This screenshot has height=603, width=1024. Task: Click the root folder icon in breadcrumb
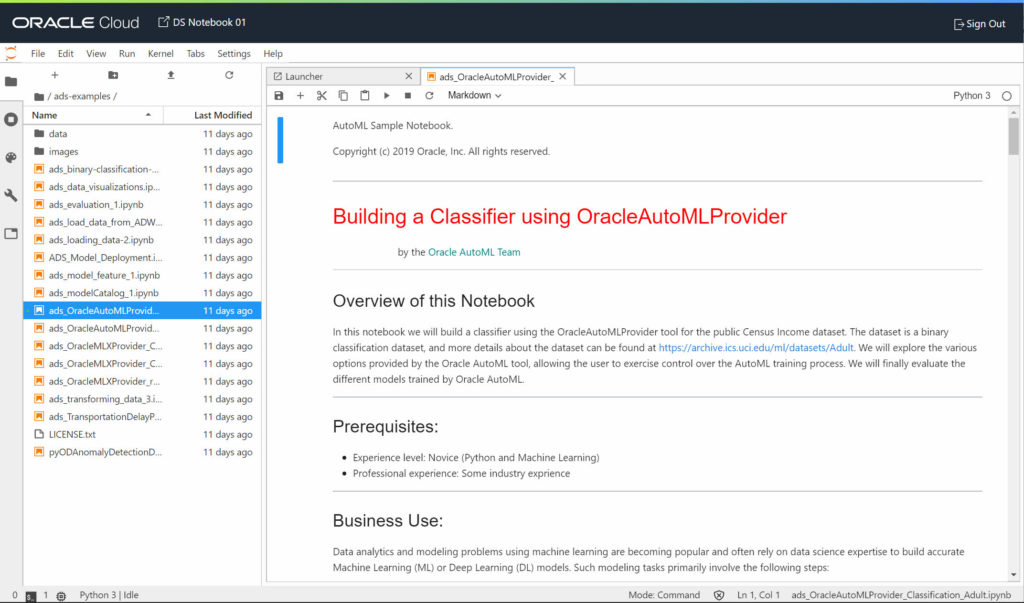pyautogui.click(x=39, y=97)
